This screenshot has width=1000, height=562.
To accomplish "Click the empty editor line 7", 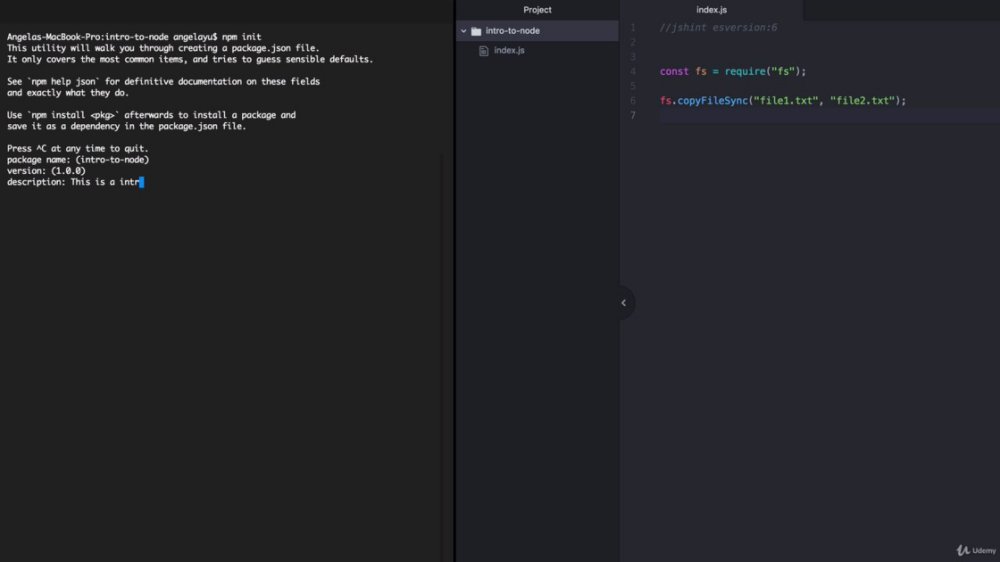I will (829, 115).
